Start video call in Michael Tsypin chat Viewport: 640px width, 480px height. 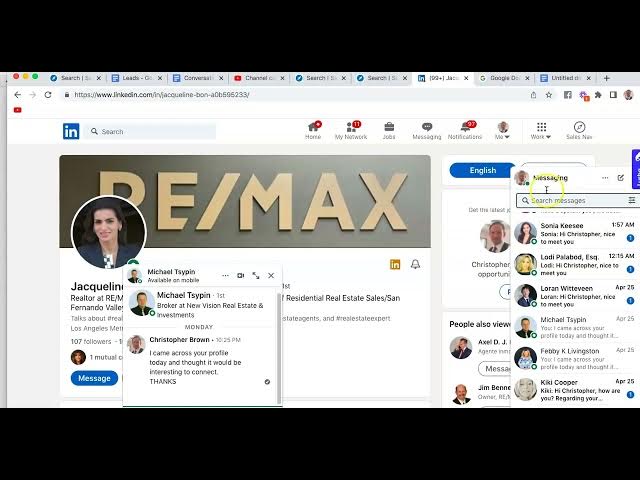240,275
